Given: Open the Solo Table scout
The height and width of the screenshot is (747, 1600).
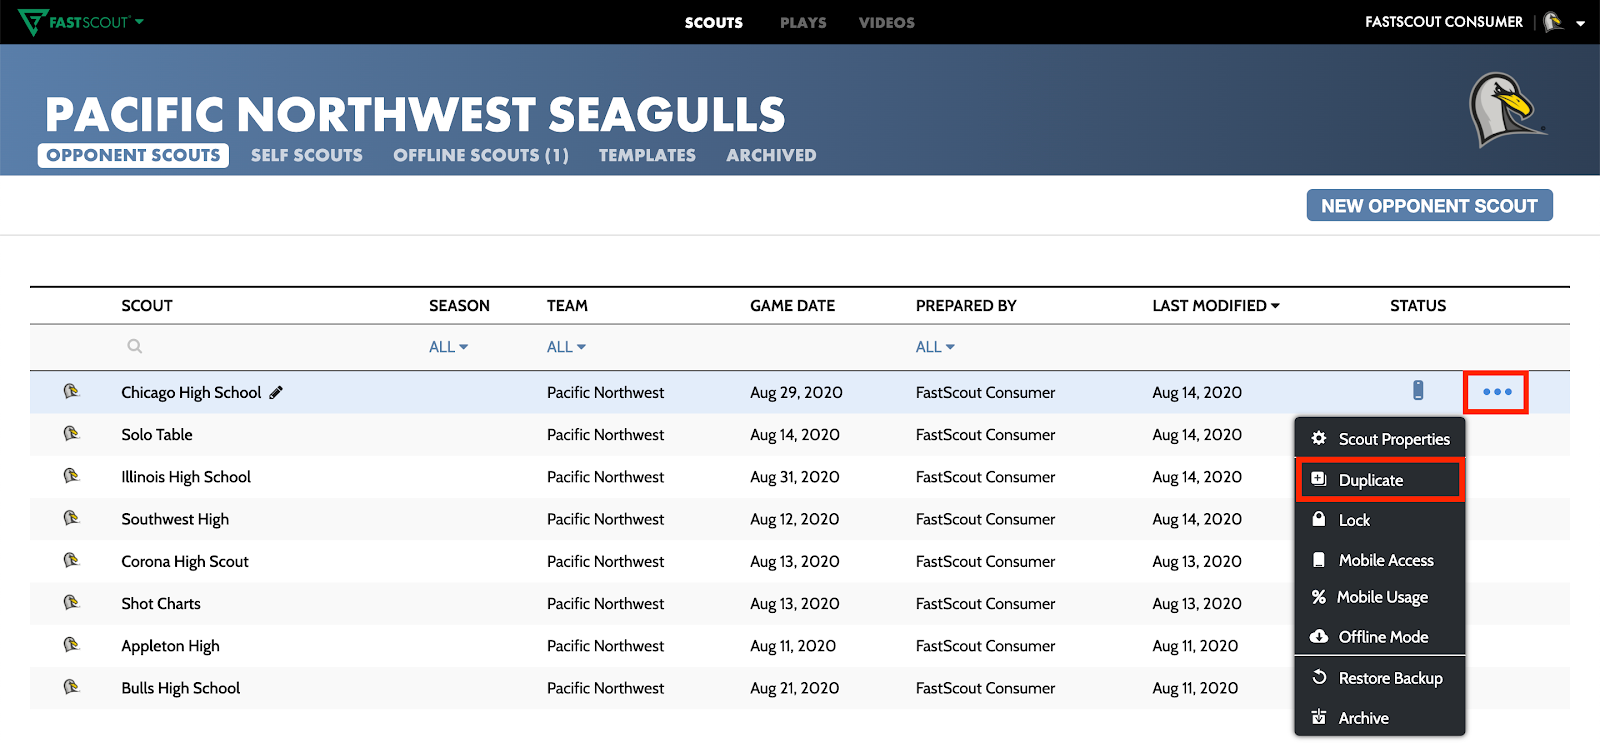Looking at the screenshot, I should (157, 435).
